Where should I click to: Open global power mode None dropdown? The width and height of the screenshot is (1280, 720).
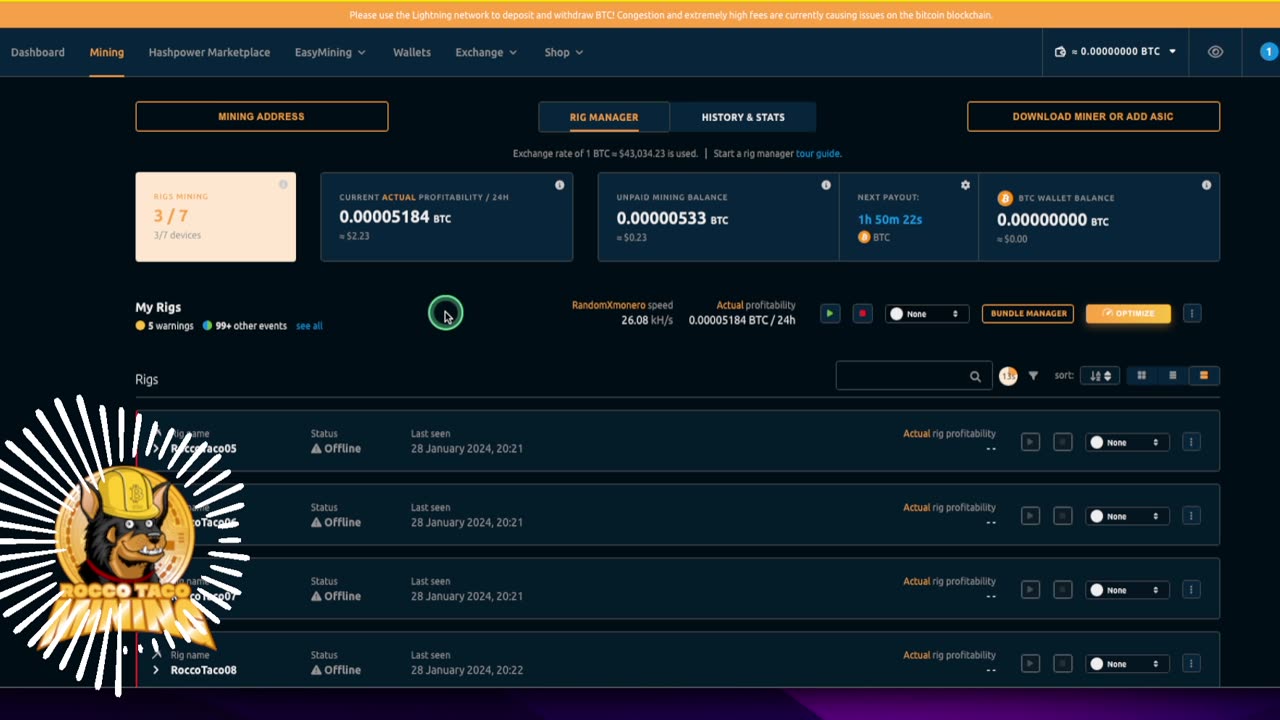[x=927, y=314]
